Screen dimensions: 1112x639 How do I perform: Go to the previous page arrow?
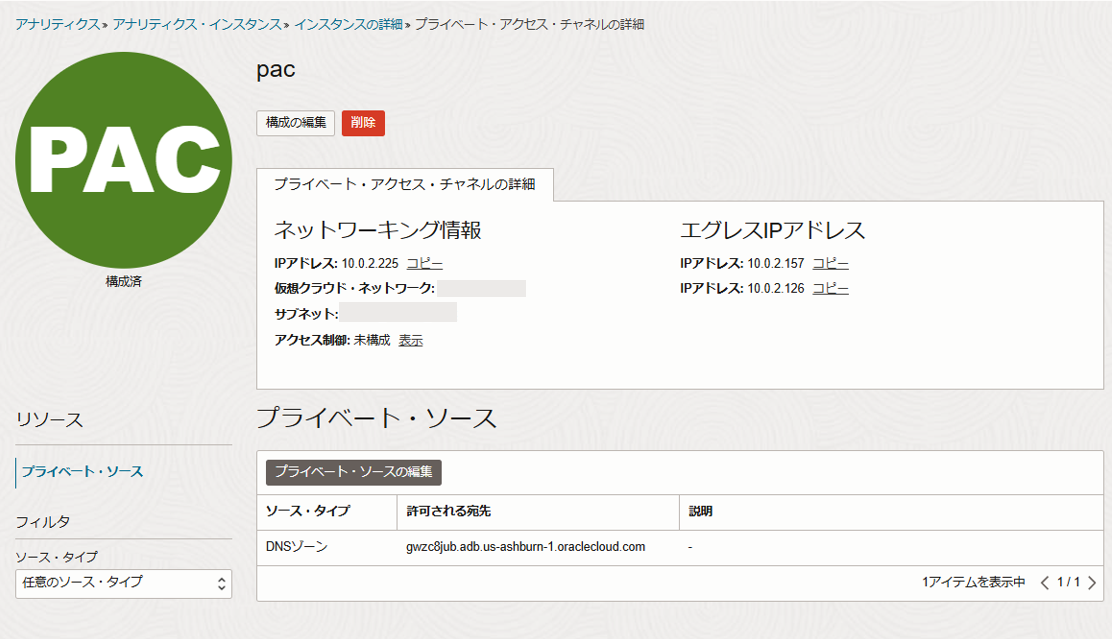click(x=1045, y=583)
